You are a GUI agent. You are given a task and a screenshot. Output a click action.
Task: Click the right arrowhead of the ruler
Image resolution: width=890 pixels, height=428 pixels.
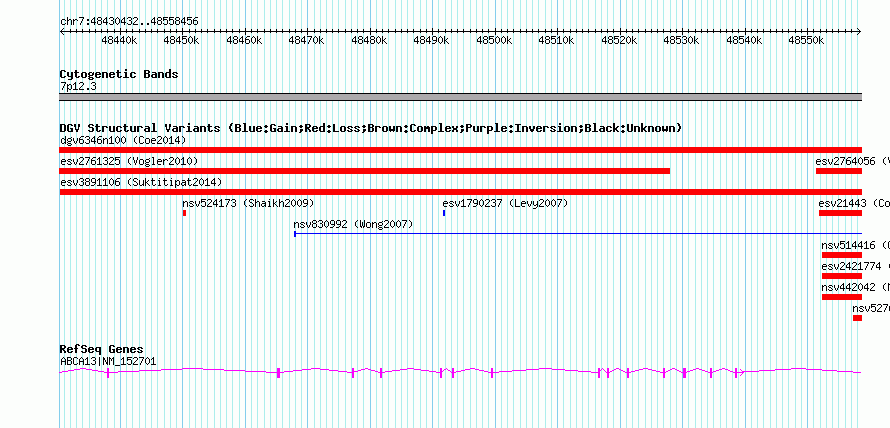(x=859, y=32)
